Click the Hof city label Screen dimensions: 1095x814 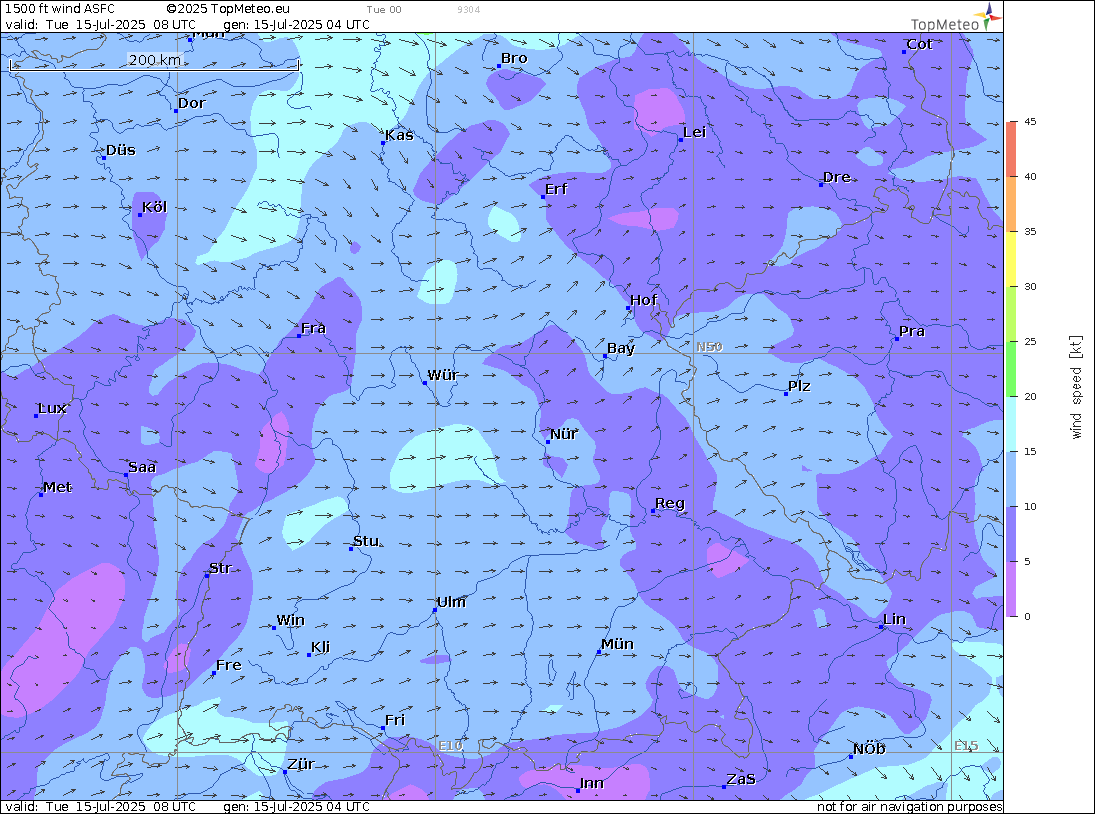click(643, 300)
